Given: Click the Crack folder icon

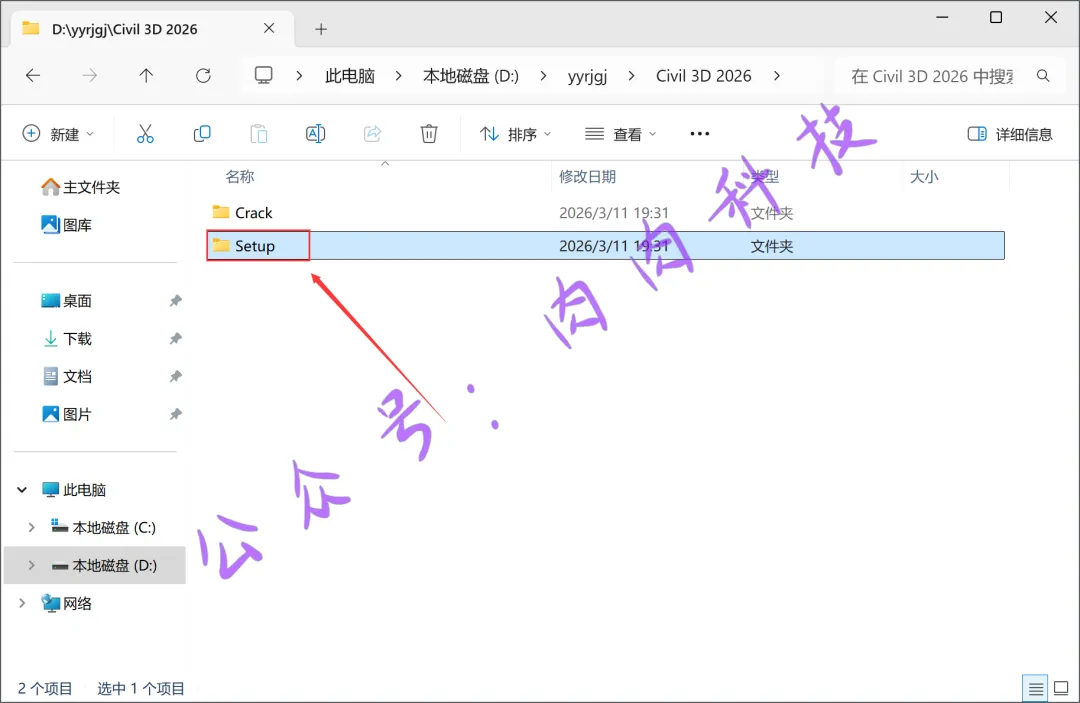Looking at the screenshot, I should 221,212.
